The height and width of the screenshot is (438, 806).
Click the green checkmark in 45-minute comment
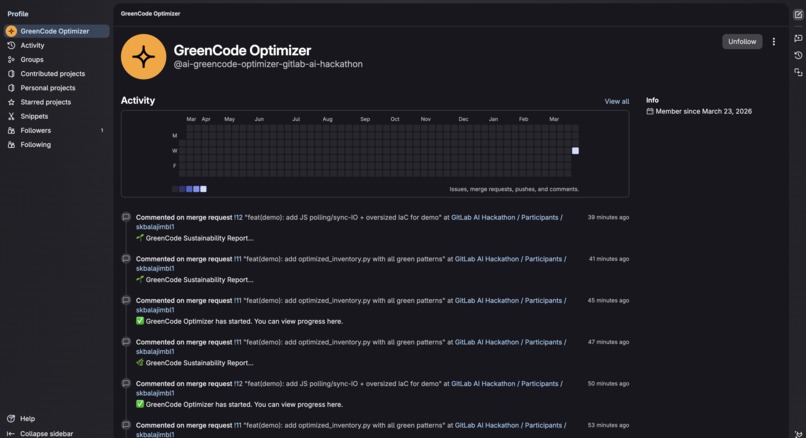tap(140, 321)
